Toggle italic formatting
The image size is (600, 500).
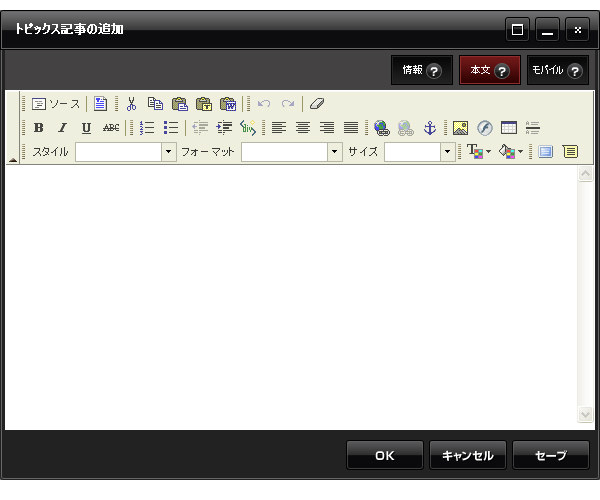(62, 128)
